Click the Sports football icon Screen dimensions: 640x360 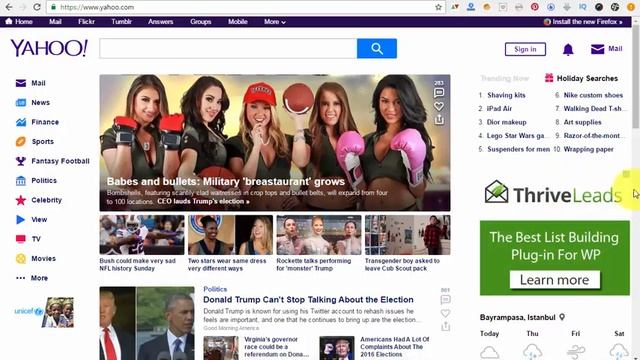21,142
